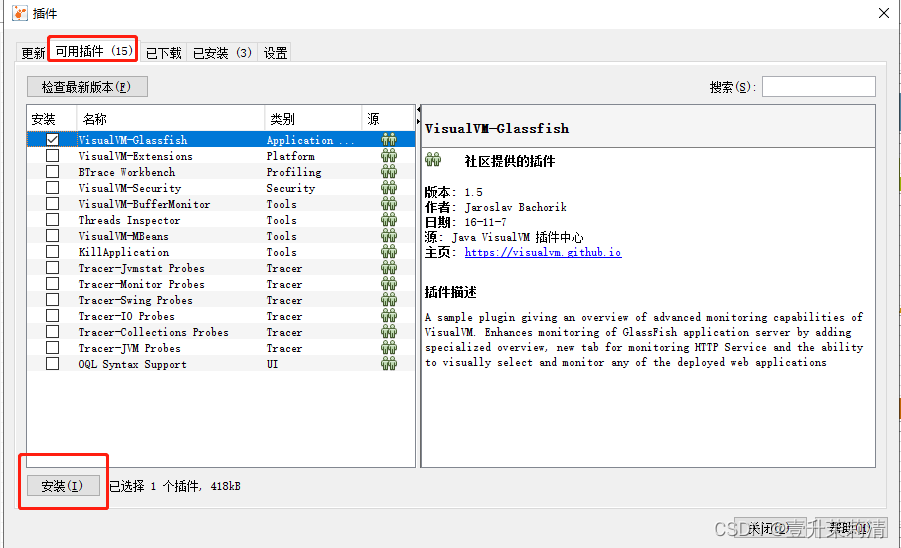Click the source icon for OQL Syntax Support
The width and height of the screenshot is (901, 548).
pos(389,364)
